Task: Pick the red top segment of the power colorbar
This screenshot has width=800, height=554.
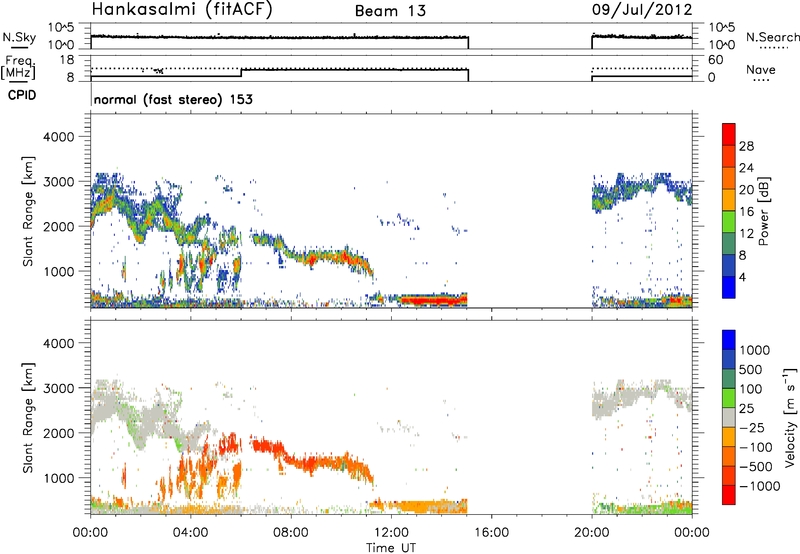Action: coord(729,135)
